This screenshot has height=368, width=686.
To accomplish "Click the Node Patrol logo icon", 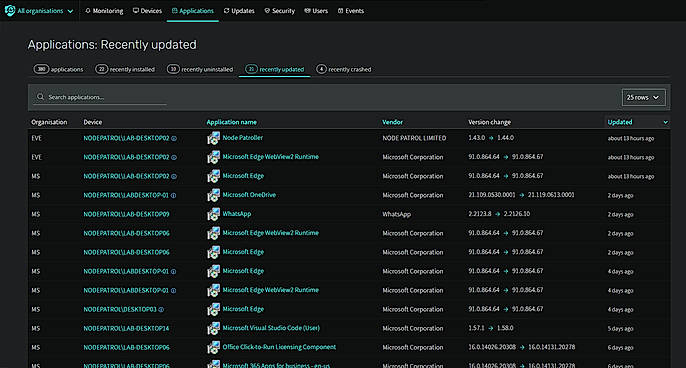I will pos(10,11).
